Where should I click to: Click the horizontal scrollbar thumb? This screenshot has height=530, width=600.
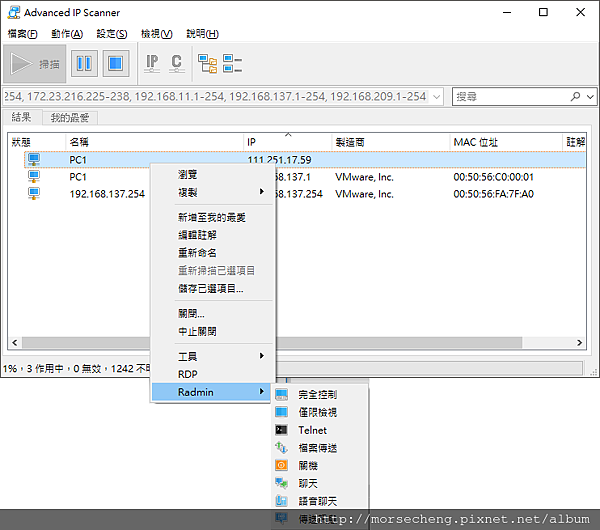(x=272, y=342)
